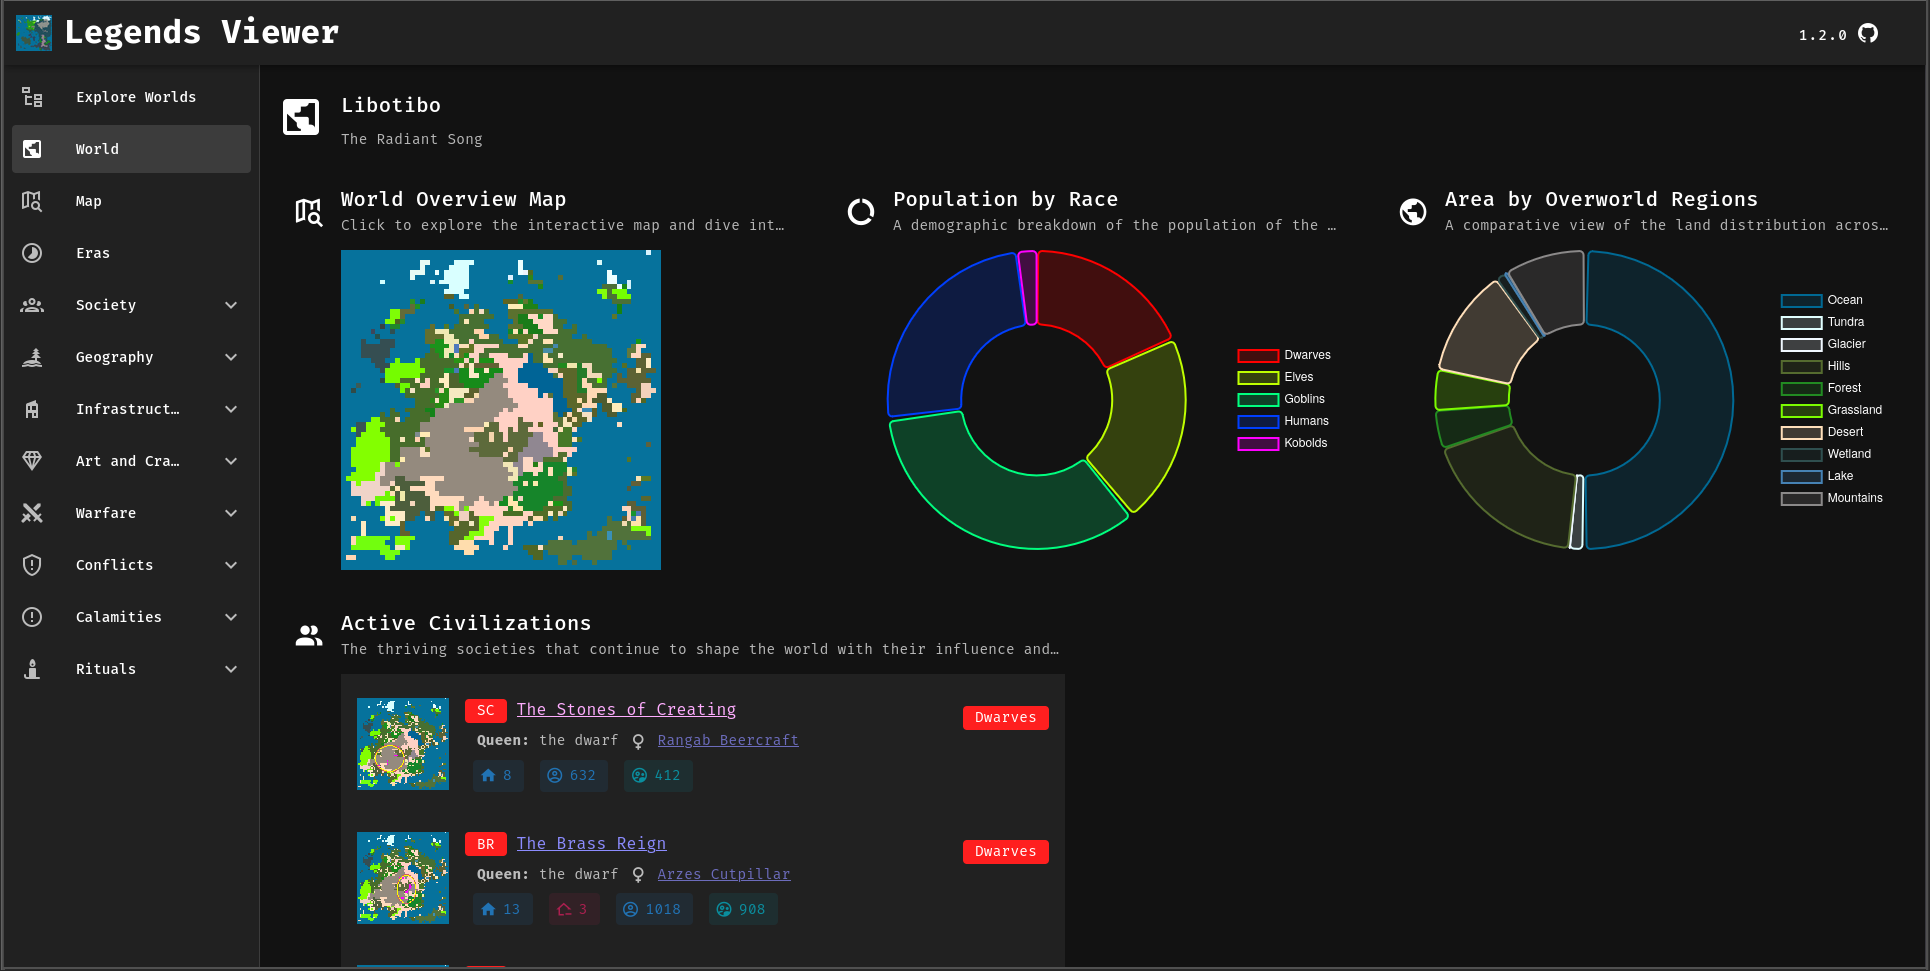Toggle Dwarves series in population legend

tap(1284, 355)
